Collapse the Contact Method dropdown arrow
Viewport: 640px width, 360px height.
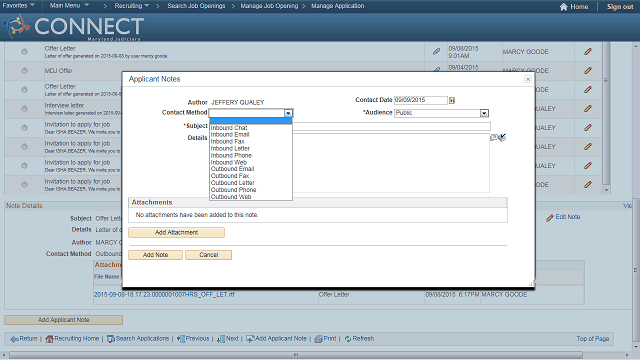click(x=288, y=113)
